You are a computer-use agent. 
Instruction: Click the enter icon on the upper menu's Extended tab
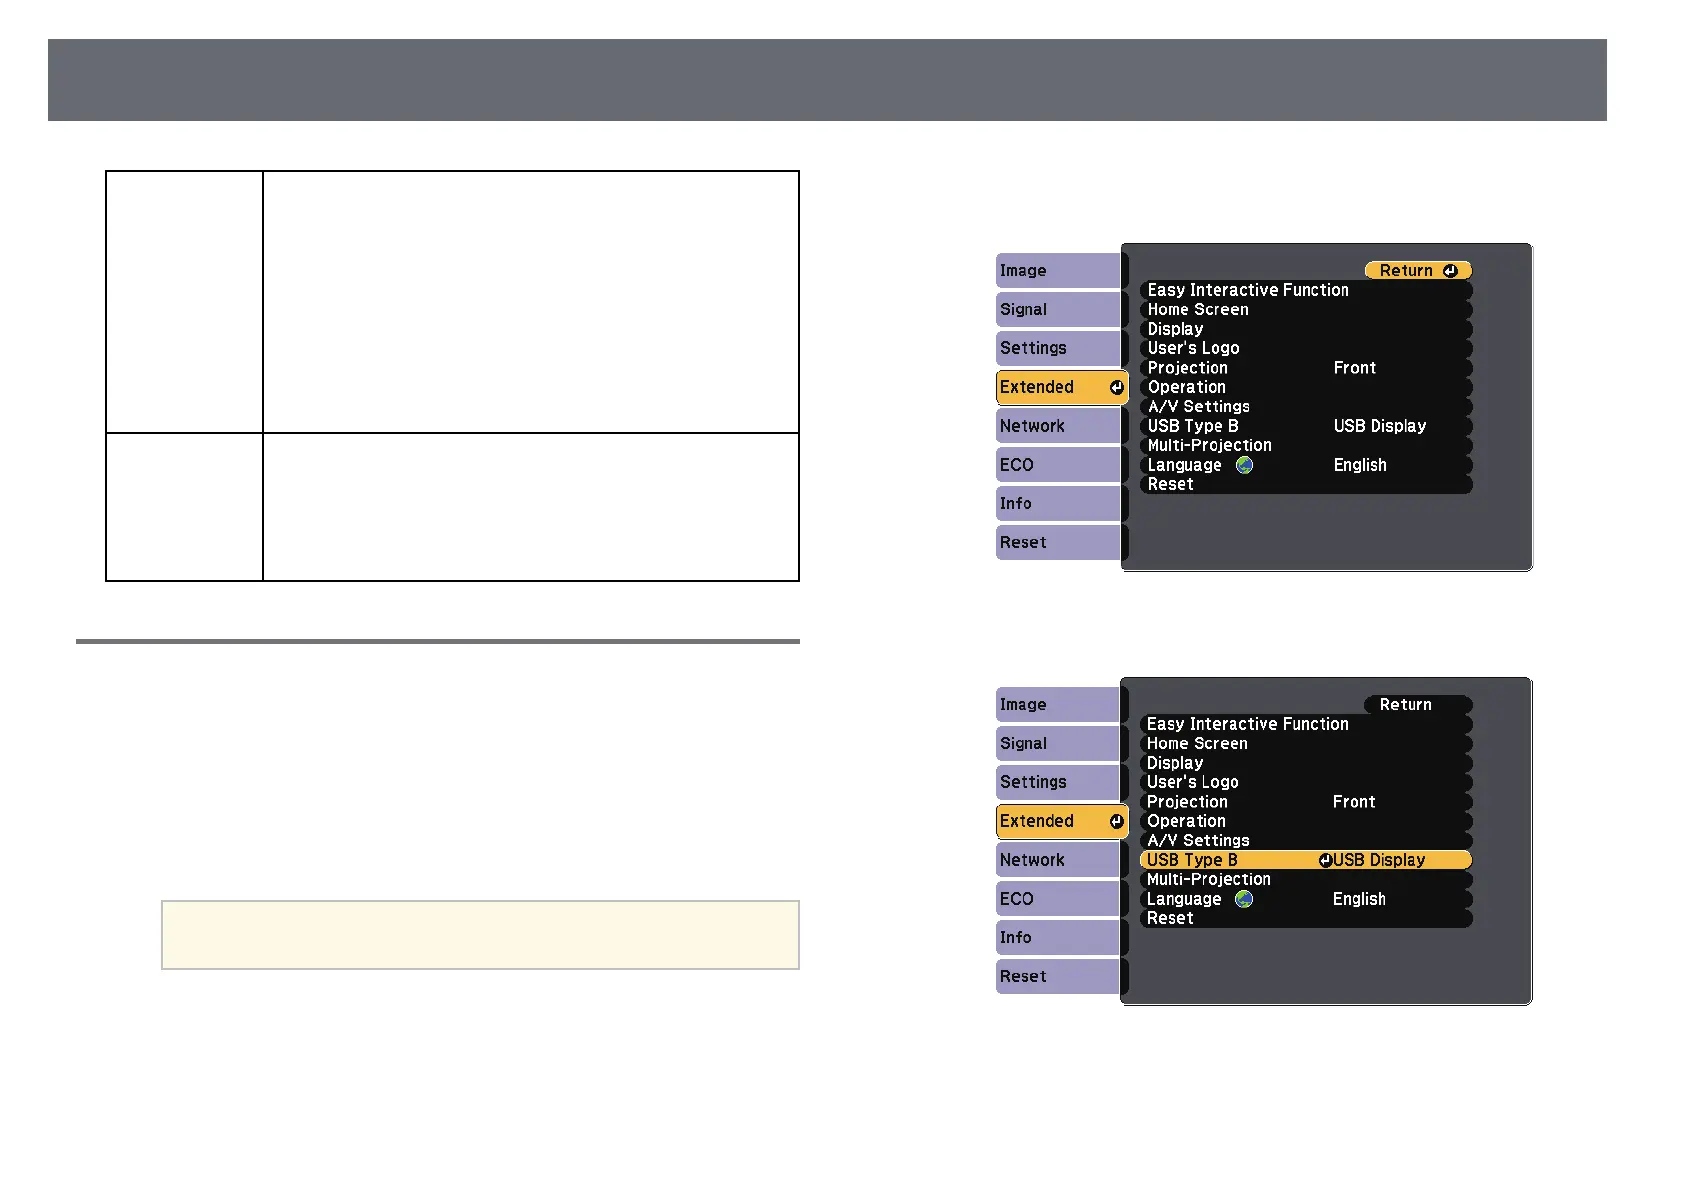pyautogui.click(x=1116, y=388)
